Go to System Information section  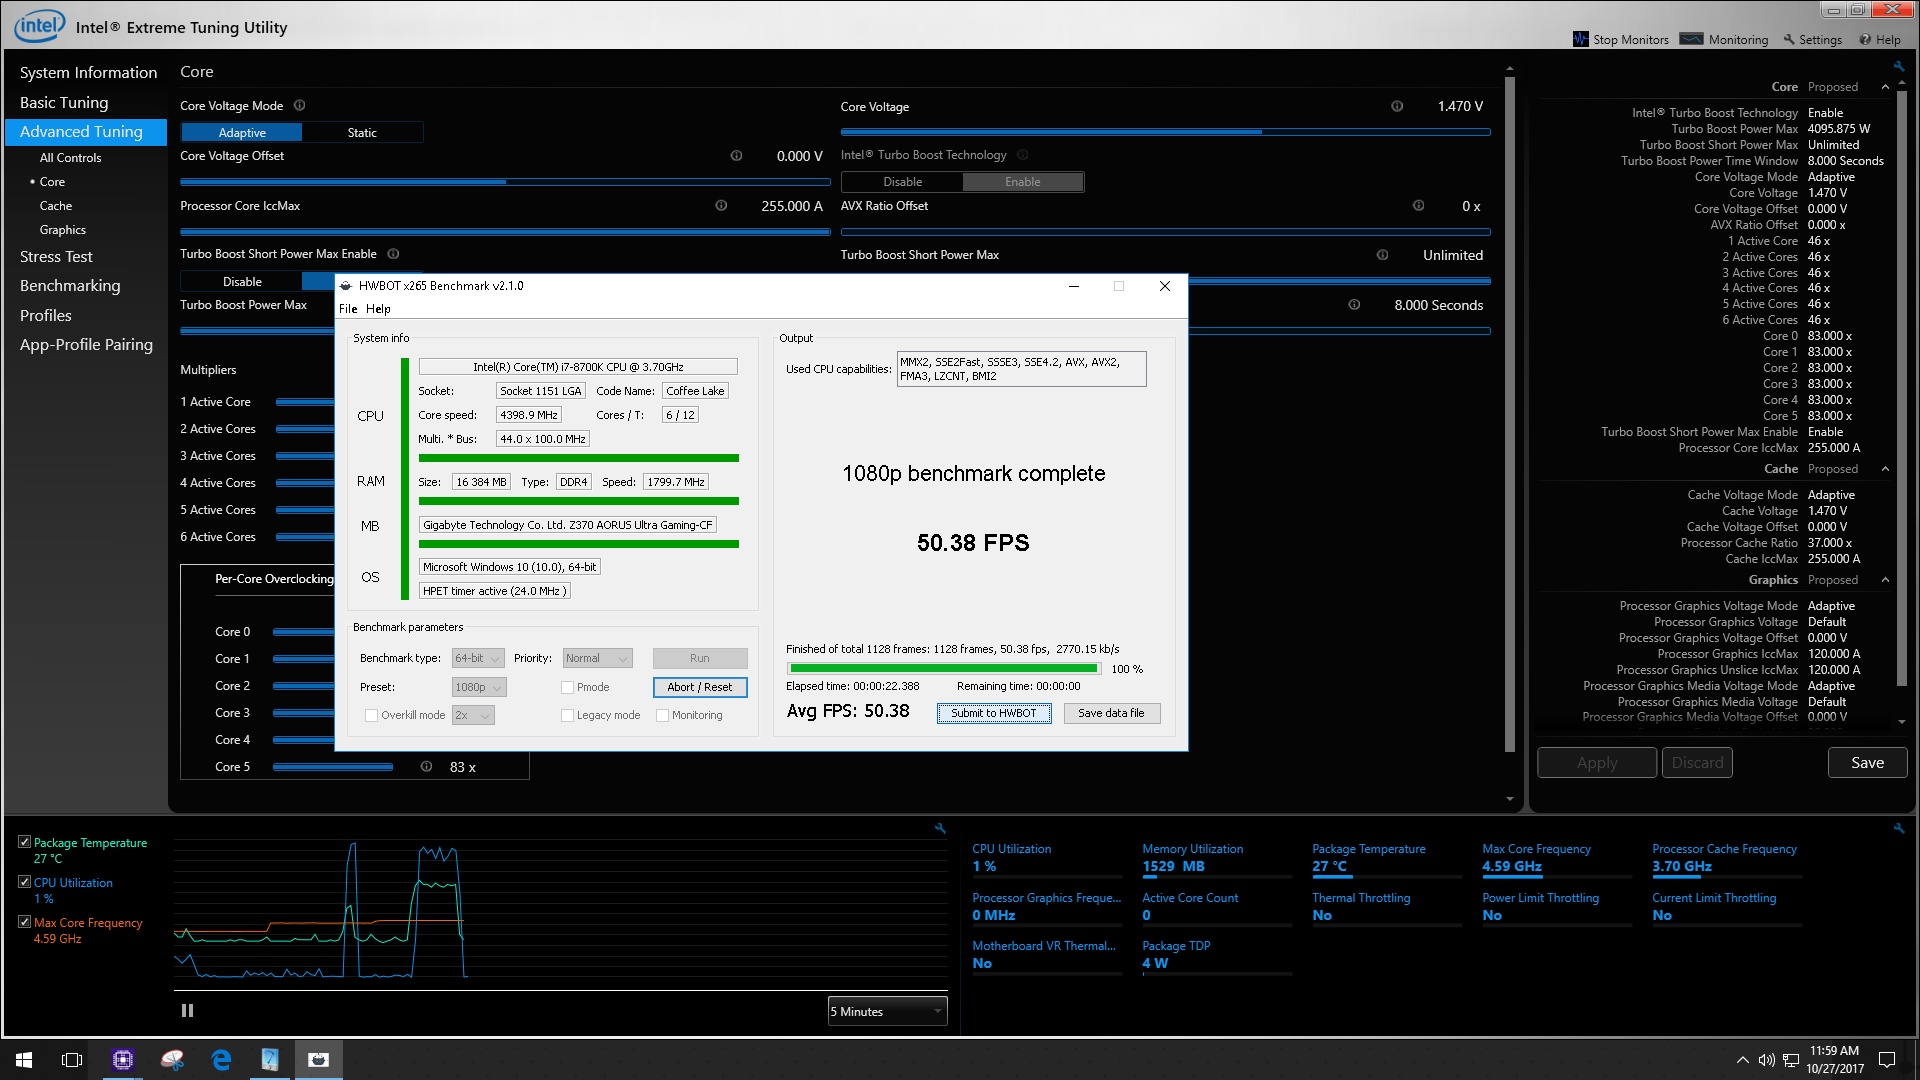tap(88, 72)
